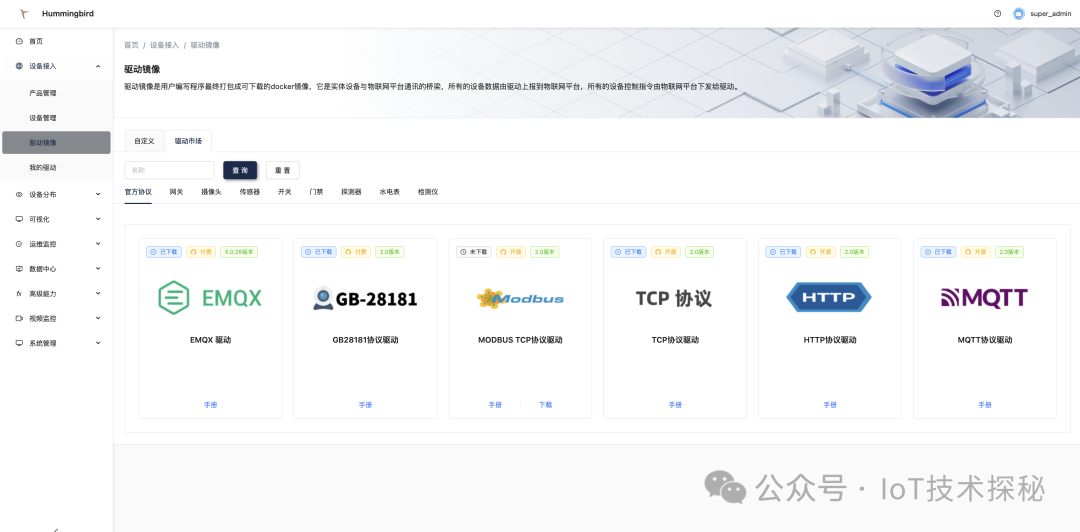Expand the 高级能力 menu chevron
The image size is (1080, 532).
[98, 294]
